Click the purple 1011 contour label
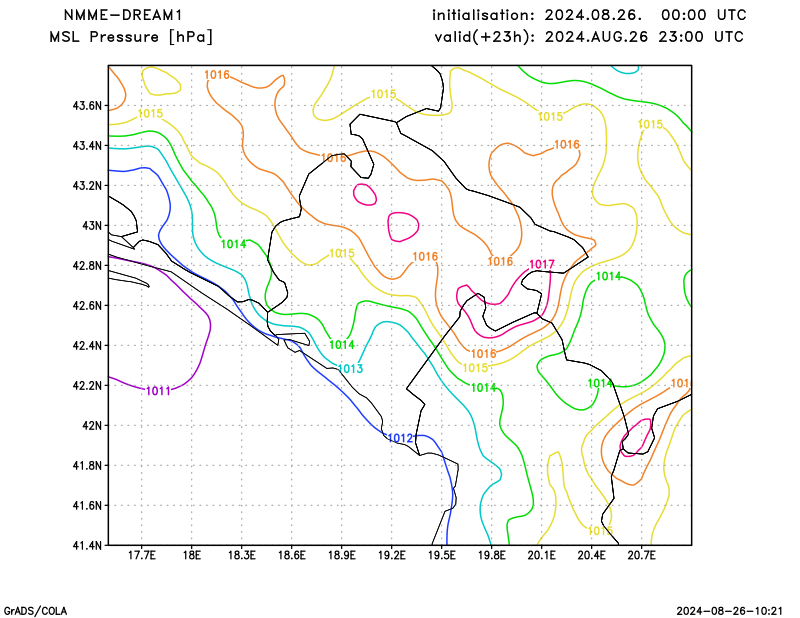The height and width of the screenshot is (618, 800). [x=158, y=391]
